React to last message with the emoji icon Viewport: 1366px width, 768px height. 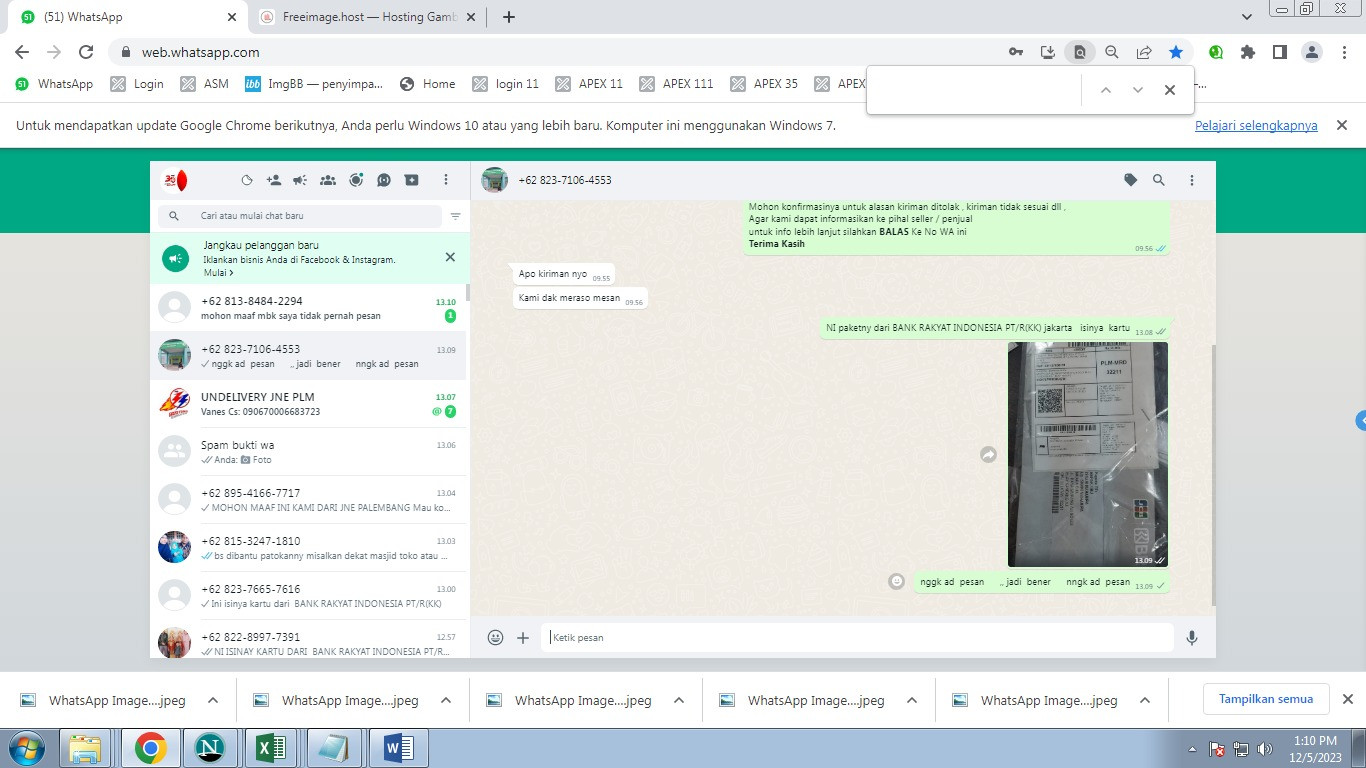point(897,581)
